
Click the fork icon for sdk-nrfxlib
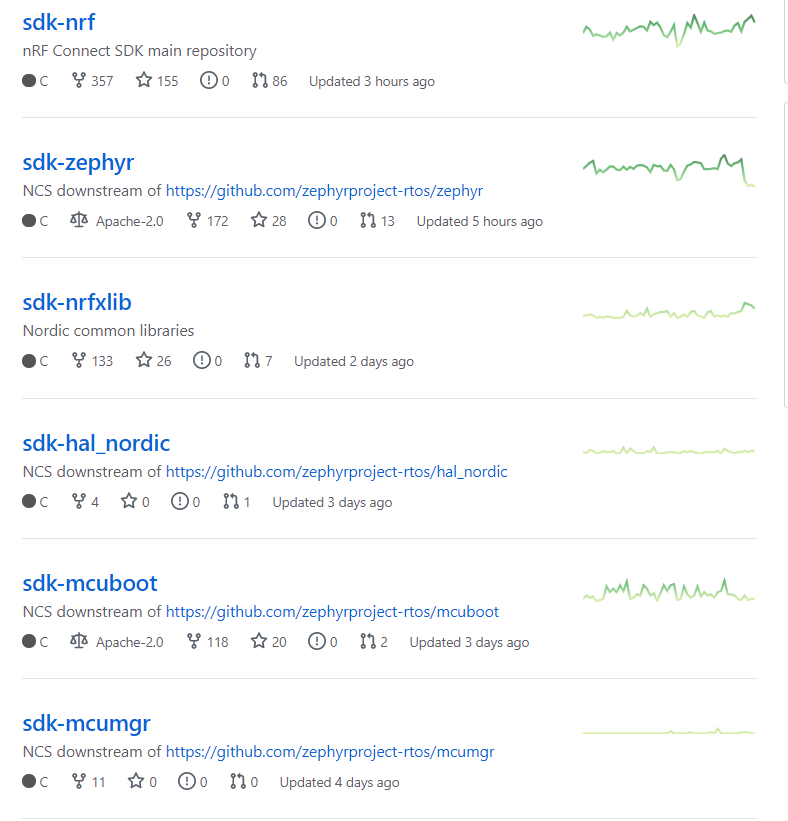pos(79,361)
